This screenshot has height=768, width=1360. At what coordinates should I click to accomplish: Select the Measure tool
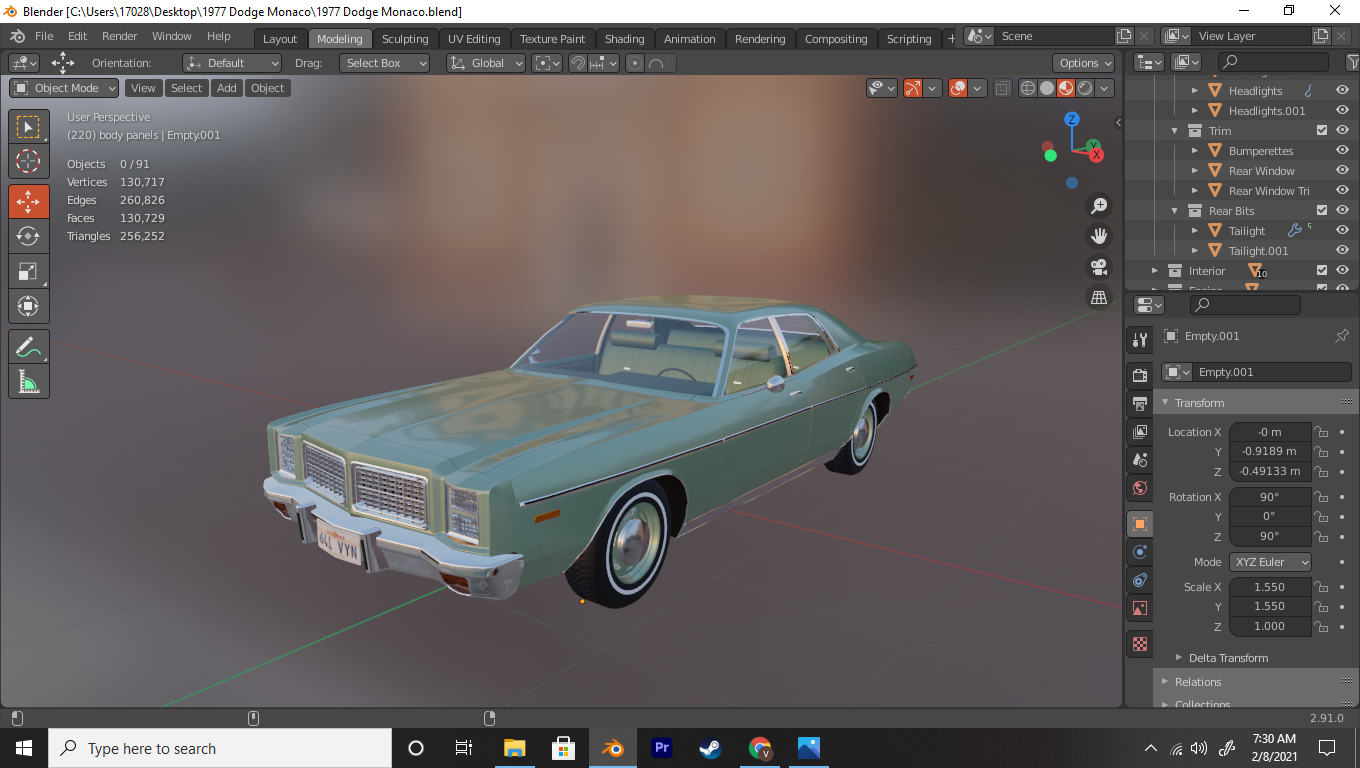[x=29, y=381]
